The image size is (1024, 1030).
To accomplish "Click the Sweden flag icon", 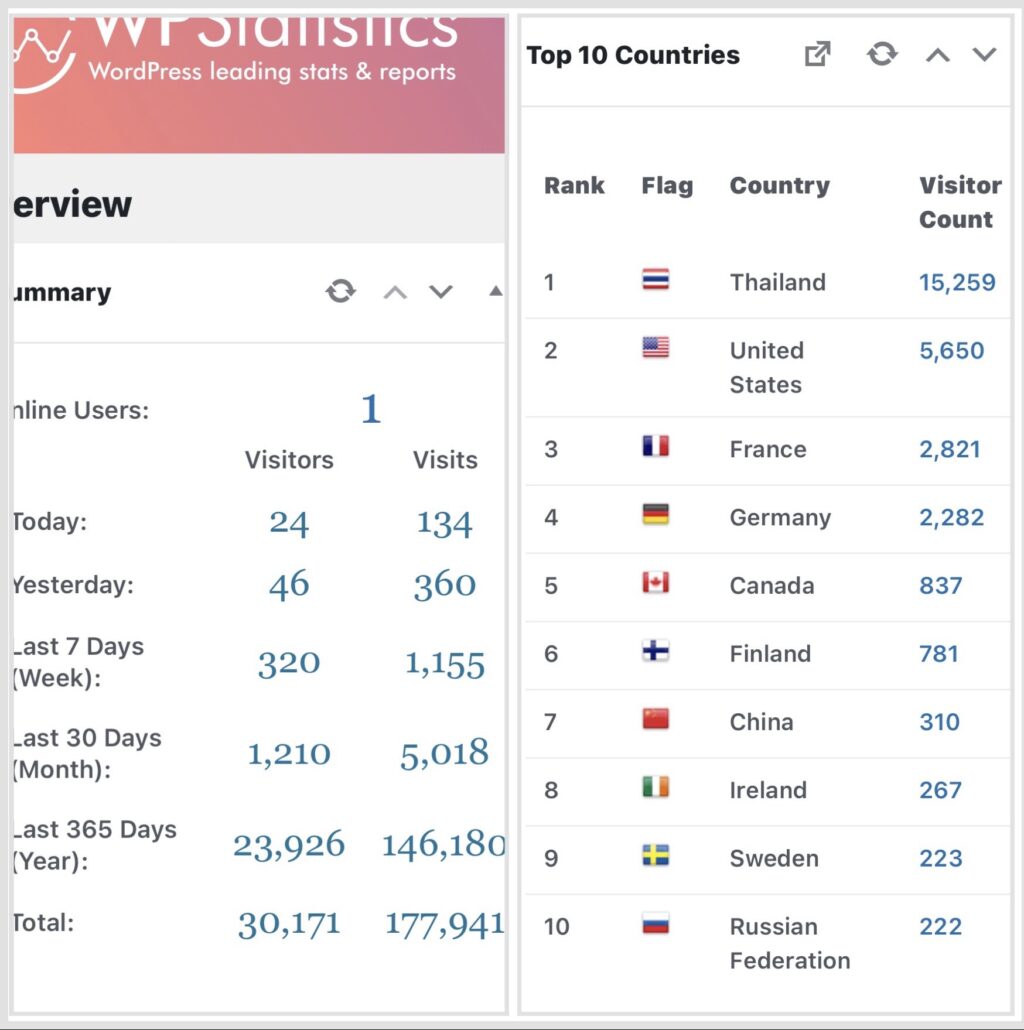I will click(655, 856).
